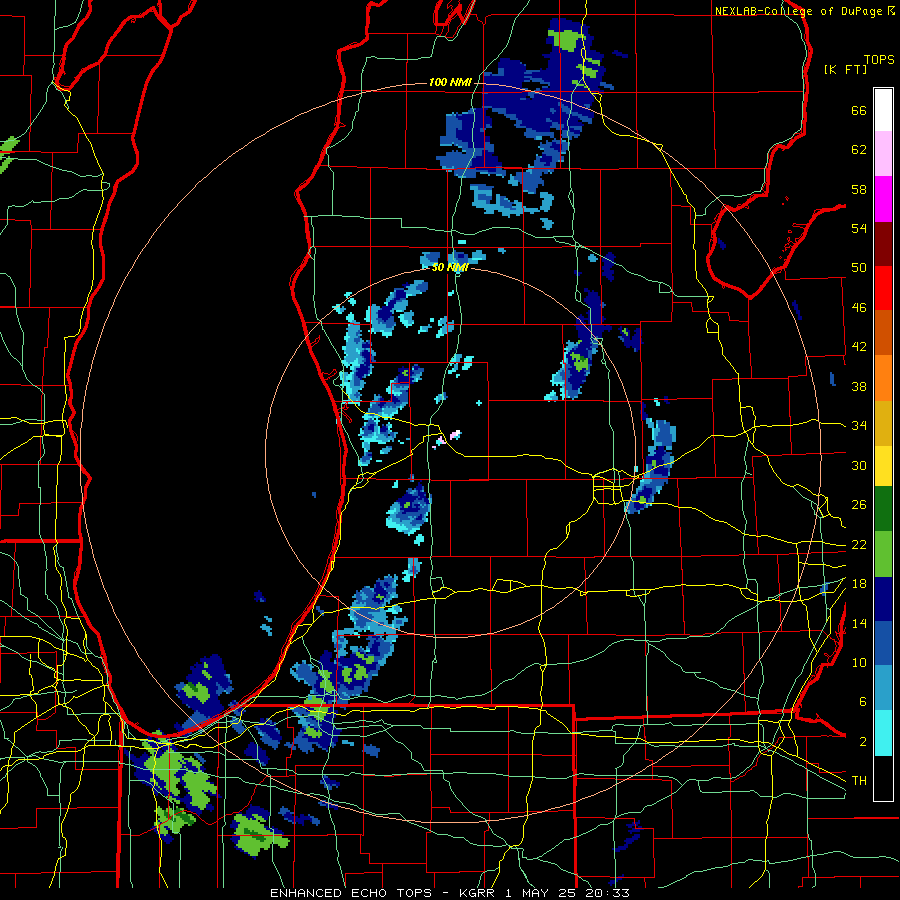
Task: Click the bright red legend swatch
Action: coord(883,288)
